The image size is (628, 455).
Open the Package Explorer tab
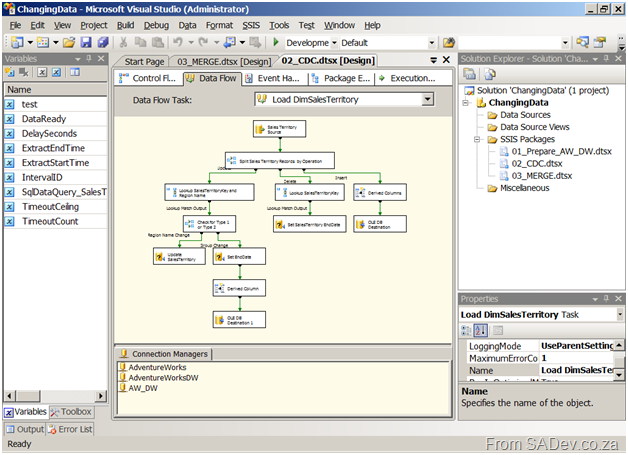[x=341, y=78]
